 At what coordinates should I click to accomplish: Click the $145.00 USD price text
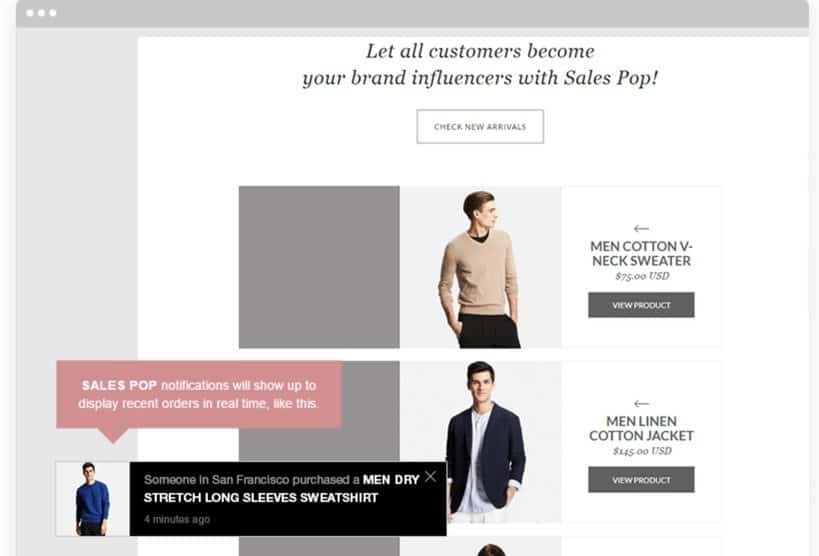coord(642,451)
